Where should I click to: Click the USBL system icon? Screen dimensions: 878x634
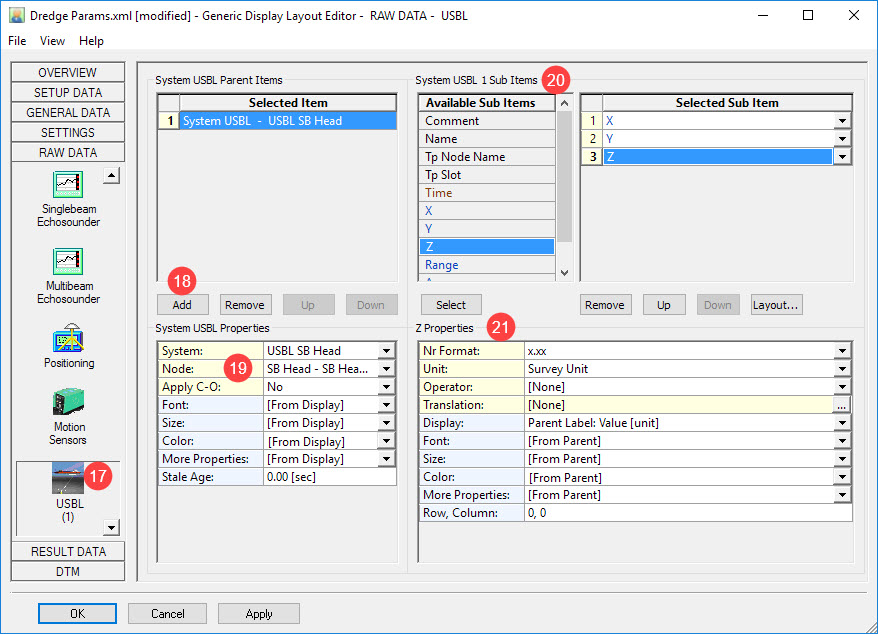pos(68,480)
